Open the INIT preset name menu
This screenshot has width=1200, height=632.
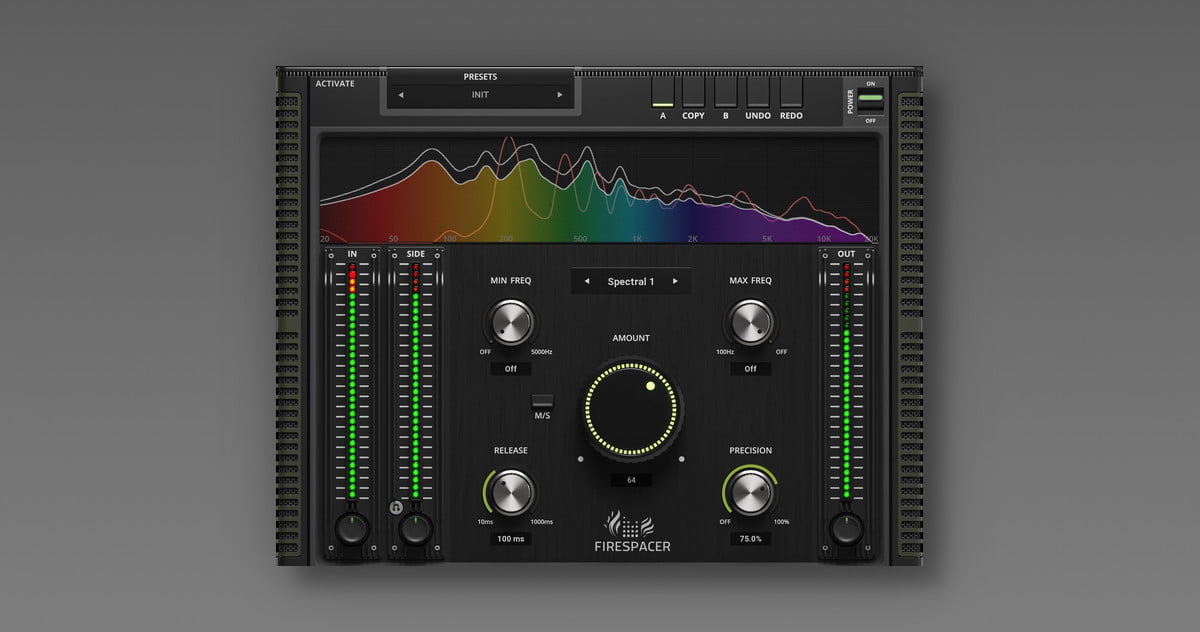tap(480, 95)
